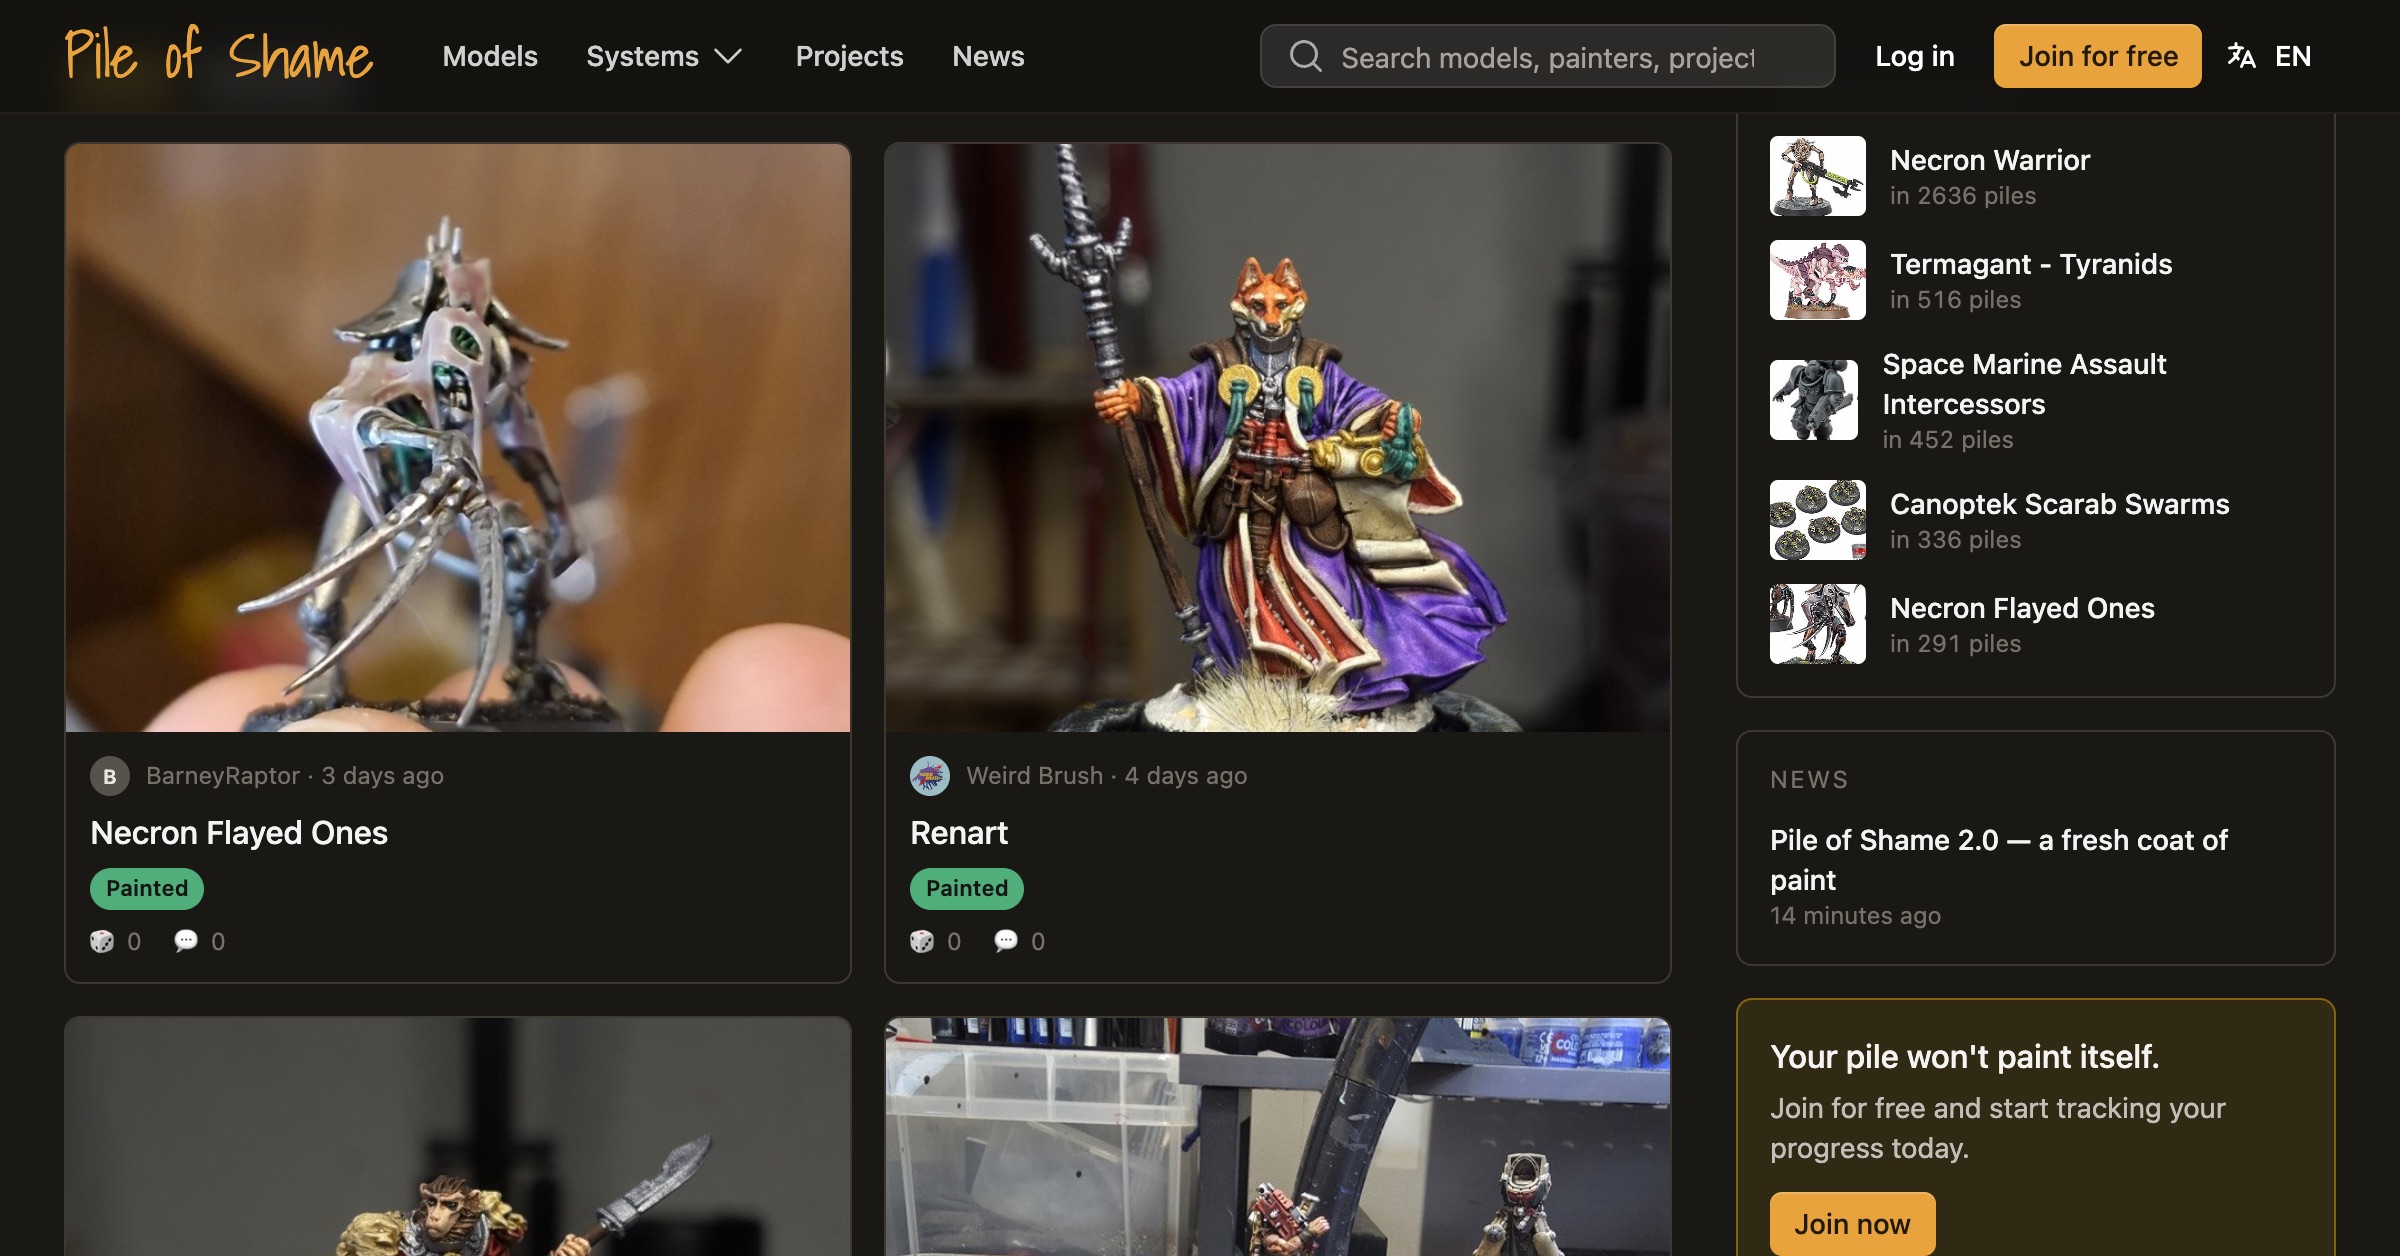Screen dimensions: 2400x1256
Task: Open Necron Flayed Ones sidebar link
Action: click(2022, 608)
